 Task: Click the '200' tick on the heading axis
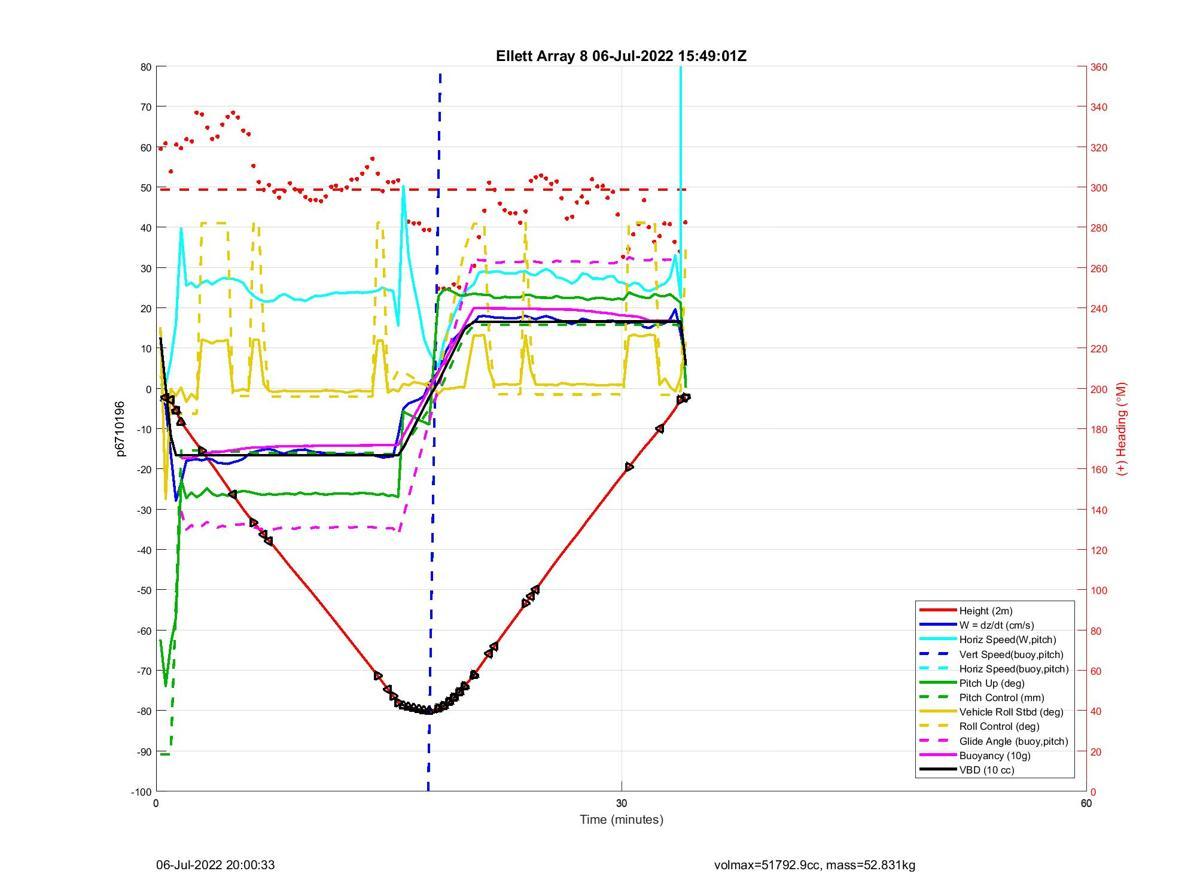pyautogui.click(x=1099, y=389)
